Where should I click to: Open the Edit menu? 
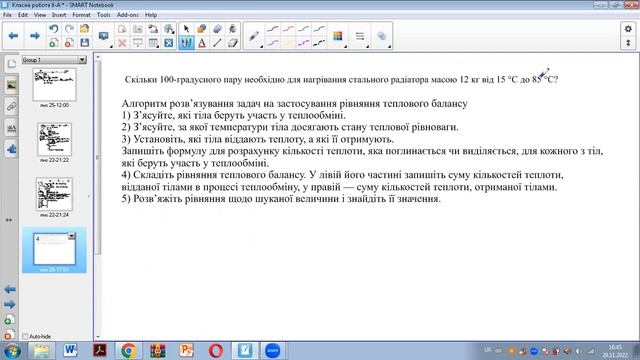[23, 15]
